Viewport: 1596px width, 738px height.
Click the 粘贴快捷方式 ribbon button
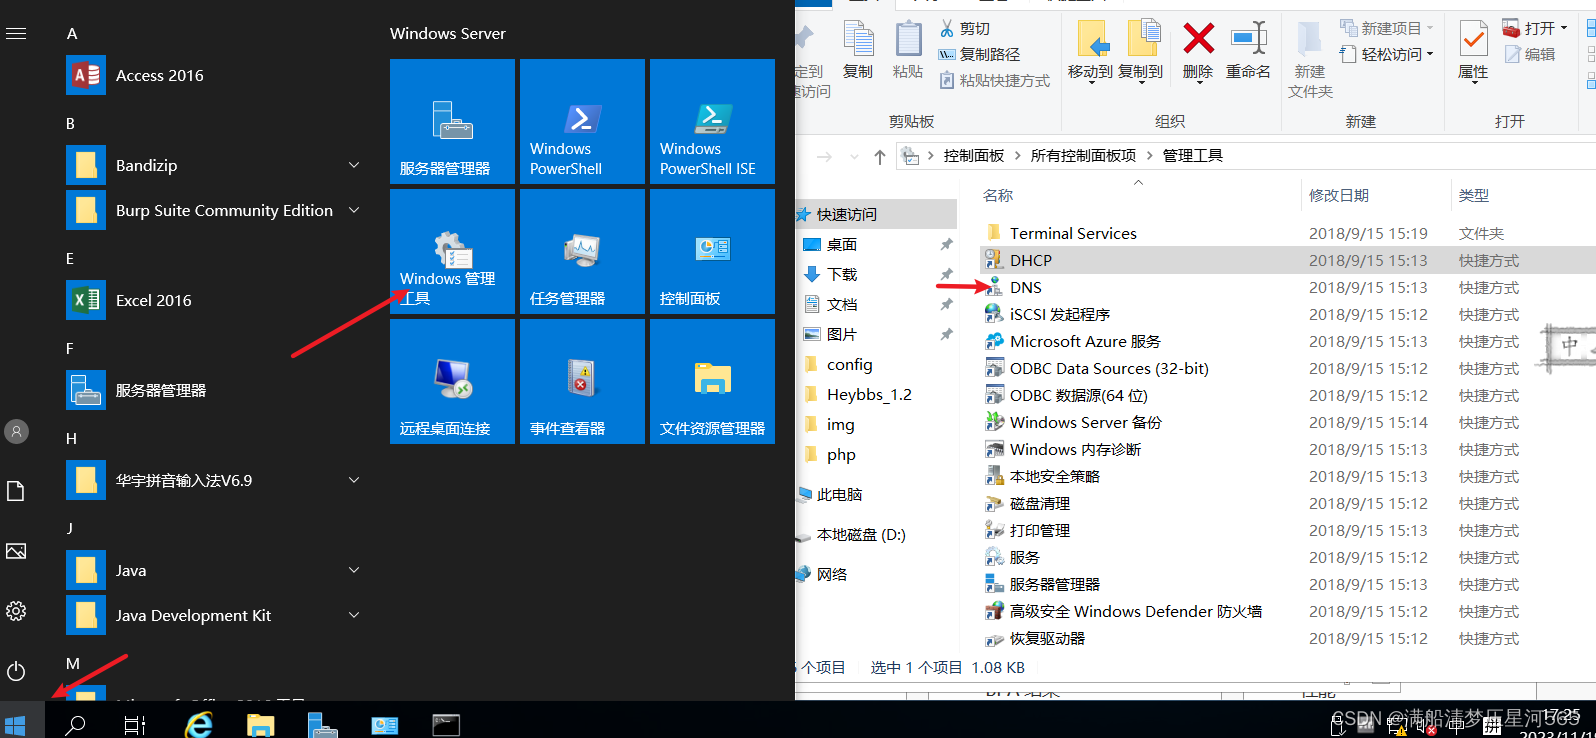pyautogui.click(x=995, y=80)
